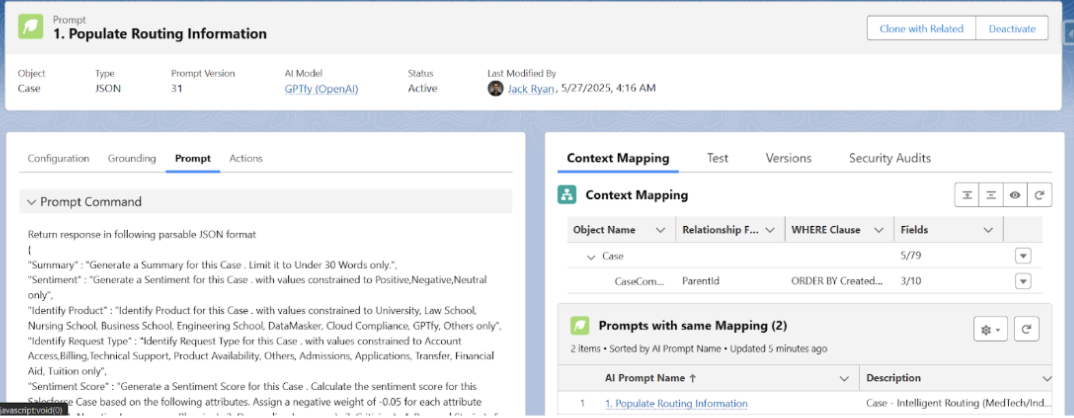Refresh the Context Mapping table

(x=1039, y=195)
